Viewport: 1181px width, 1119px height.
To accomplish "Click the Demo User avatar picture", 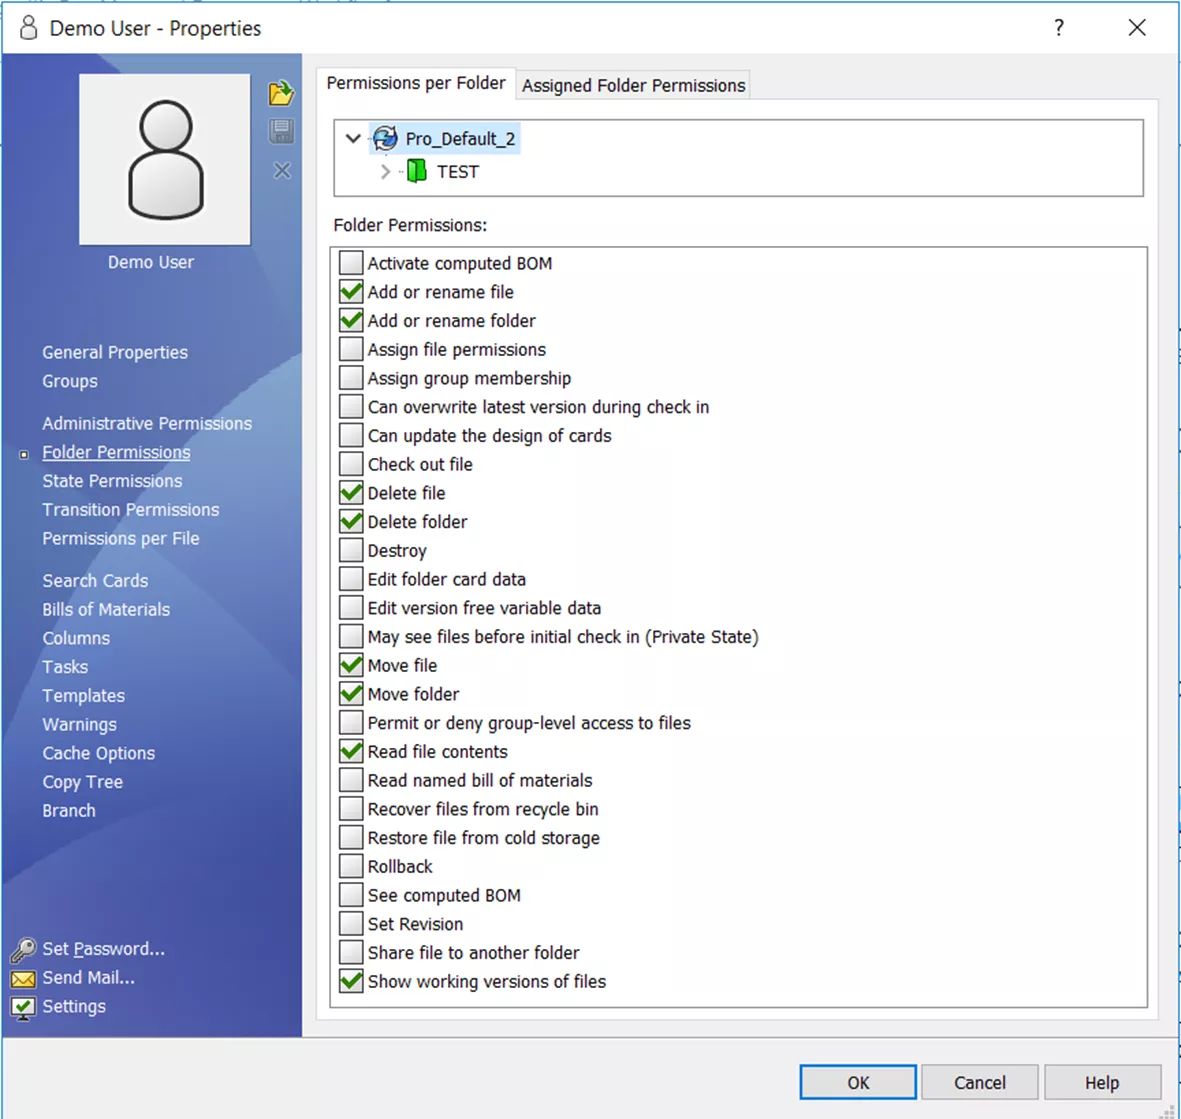I will pos(165,159).
